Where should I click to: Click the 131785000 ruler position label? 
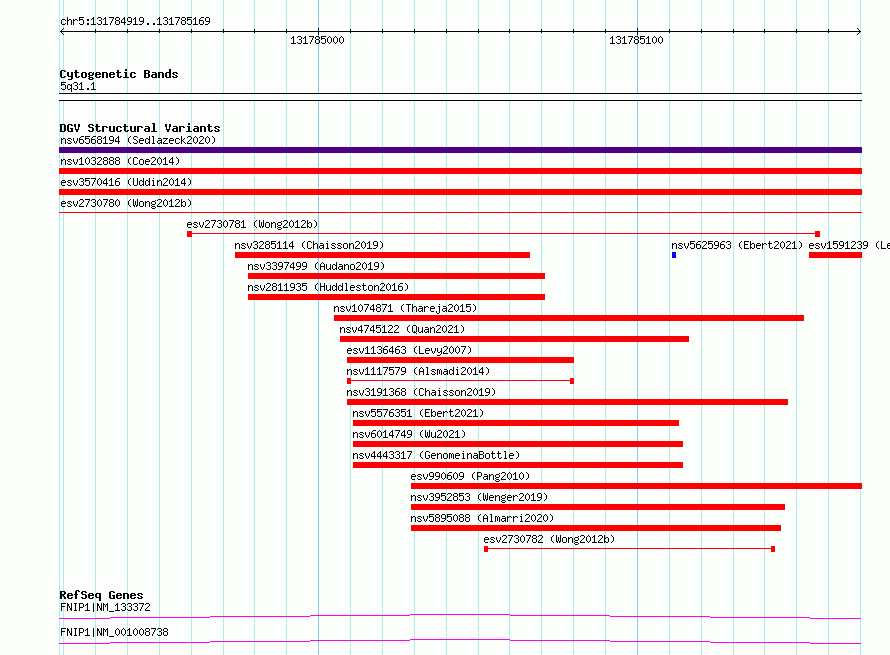point(317,40)
